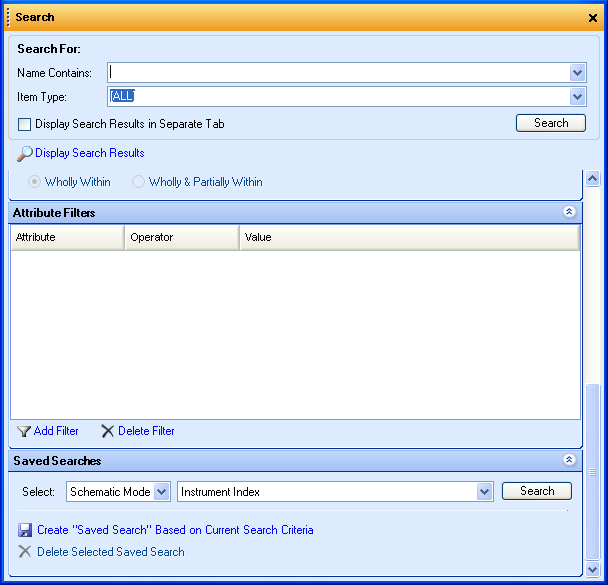608x585 pixels.
Task: Click the floppy disk Create Saved Search icon
Action: (x=25, y=530)
